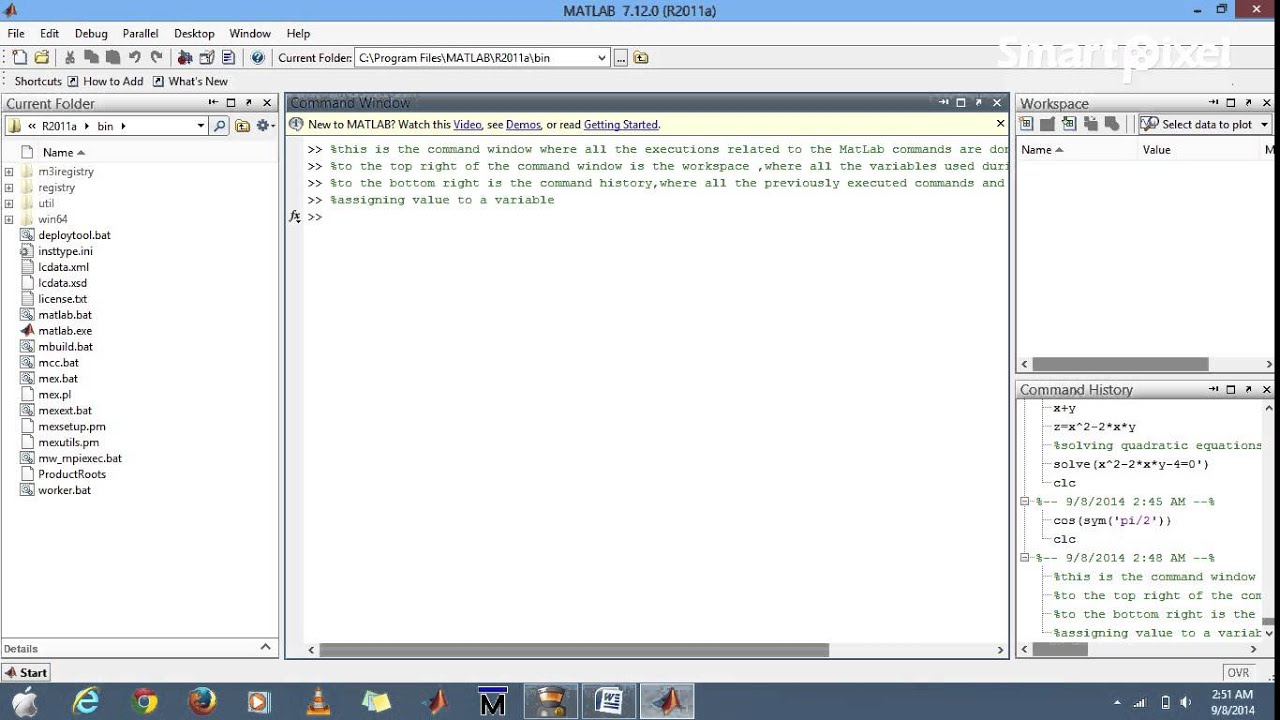The image size is (1280, 720).
Task: Open How to Add shortcut
Action: tap(105, 81)
